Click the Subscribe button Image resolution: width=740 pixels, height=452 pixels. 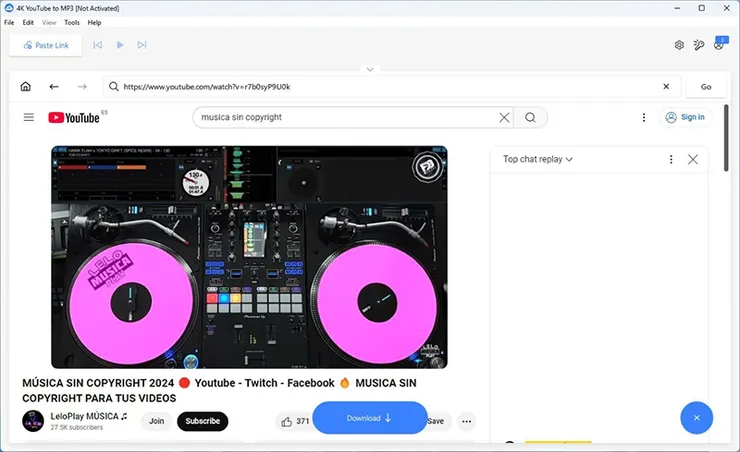click(x=202, y=421)
